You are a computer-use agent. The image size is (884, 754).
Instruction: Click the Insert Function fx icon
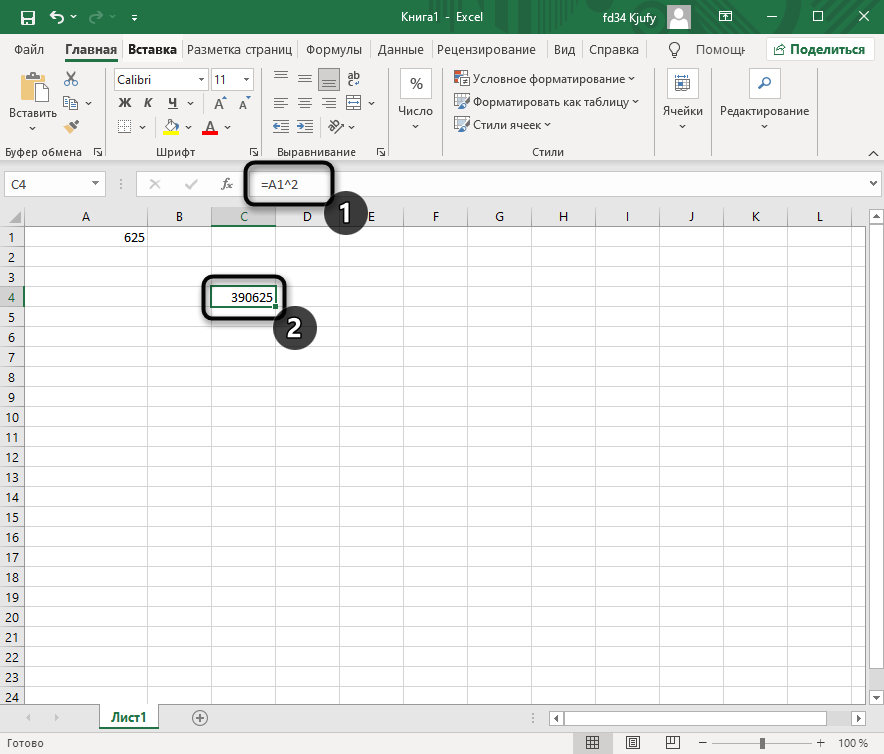227,184
